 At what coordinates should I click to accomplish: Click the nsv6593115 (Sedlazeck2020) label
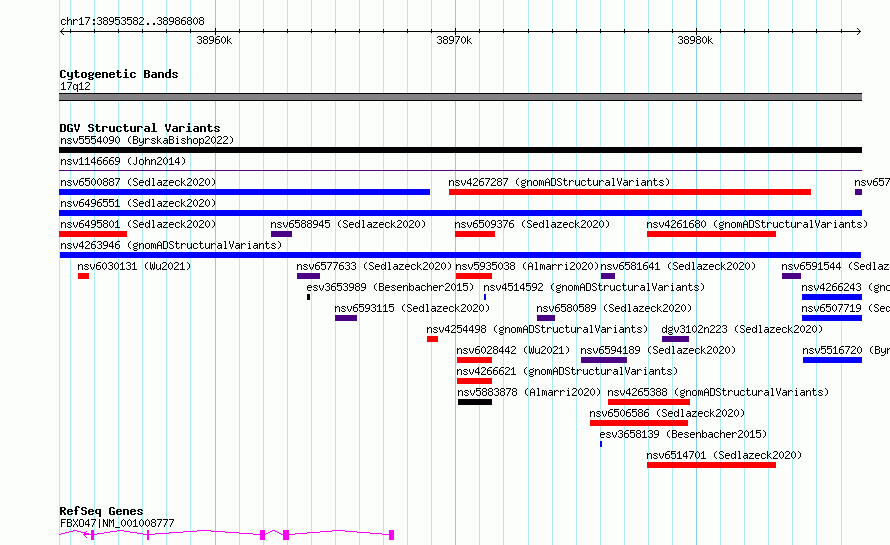tap(412, 308)
